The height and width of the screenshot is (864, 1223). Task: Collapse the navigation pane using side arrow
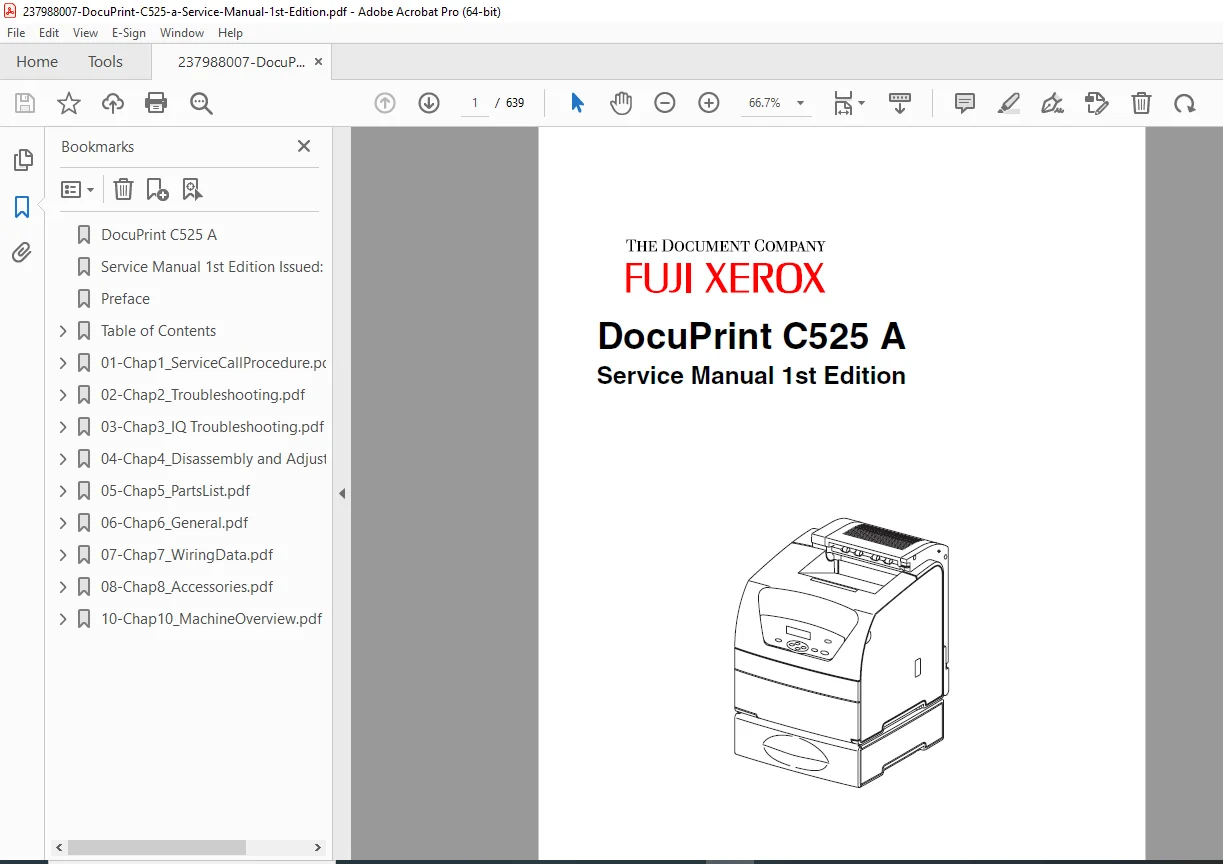[342, 493]
